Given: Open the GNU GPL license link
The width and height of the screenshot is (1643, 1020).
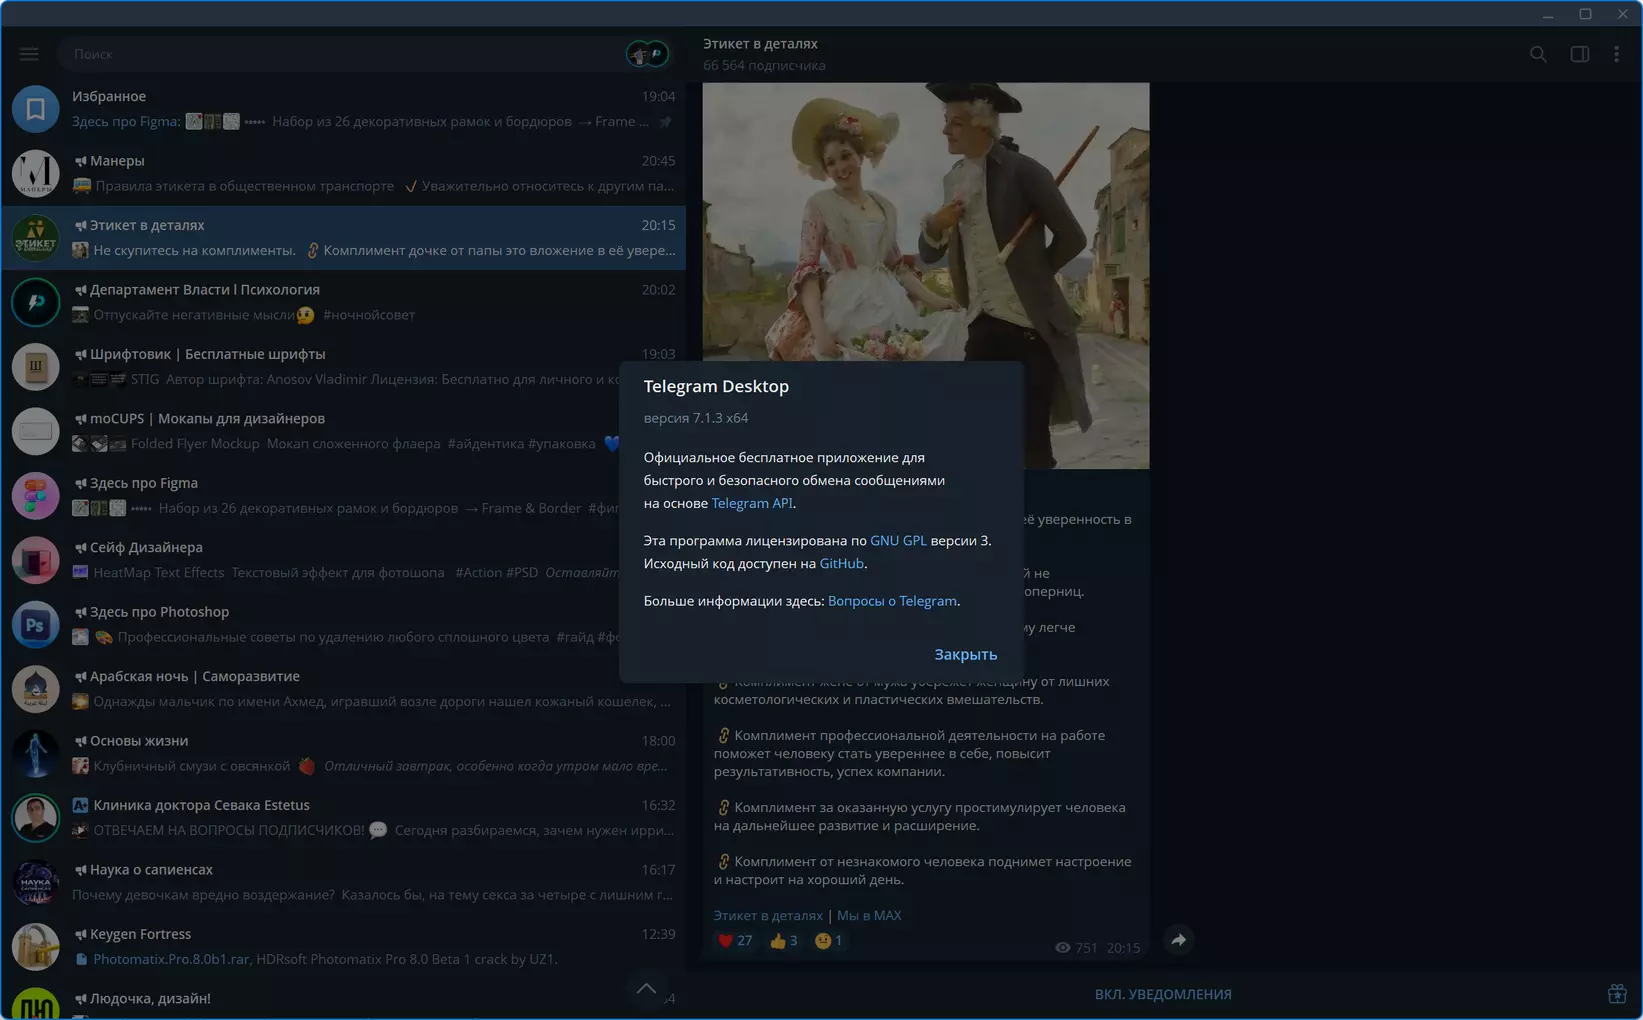Looking at the screenshot, I should (898, 540).
